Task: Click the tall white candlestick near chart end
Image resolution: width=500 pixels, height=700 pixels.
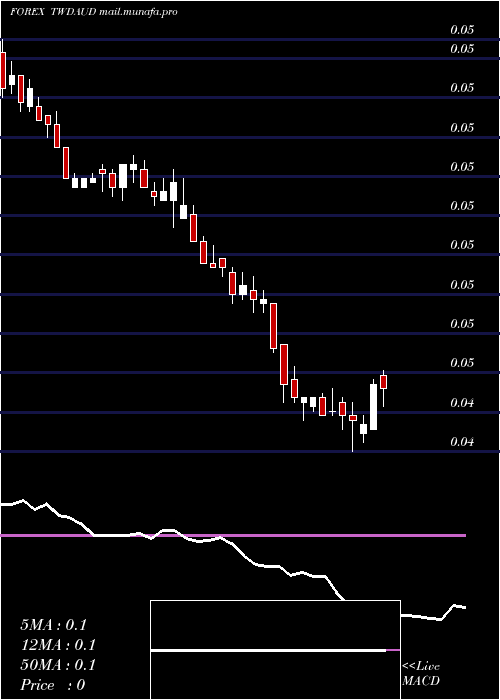Action: pyautogui.click(x=373, y=407)
